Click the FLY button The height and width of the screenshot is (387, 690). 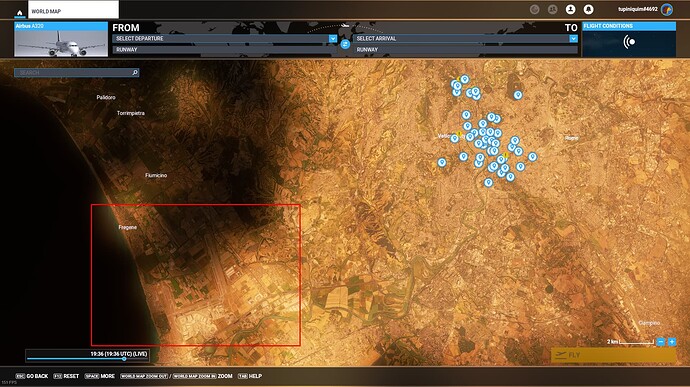(613, 355)
